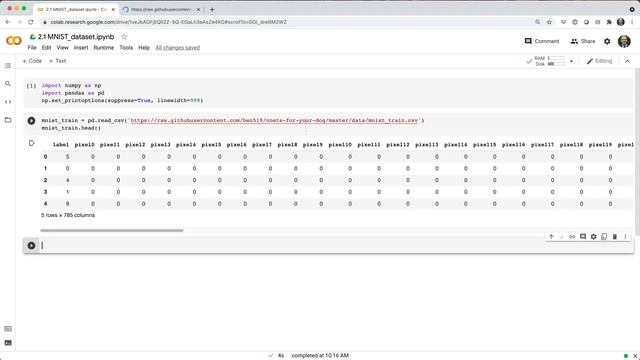
Task: Mirror the cell in a tab
Action: pos(604,237)
